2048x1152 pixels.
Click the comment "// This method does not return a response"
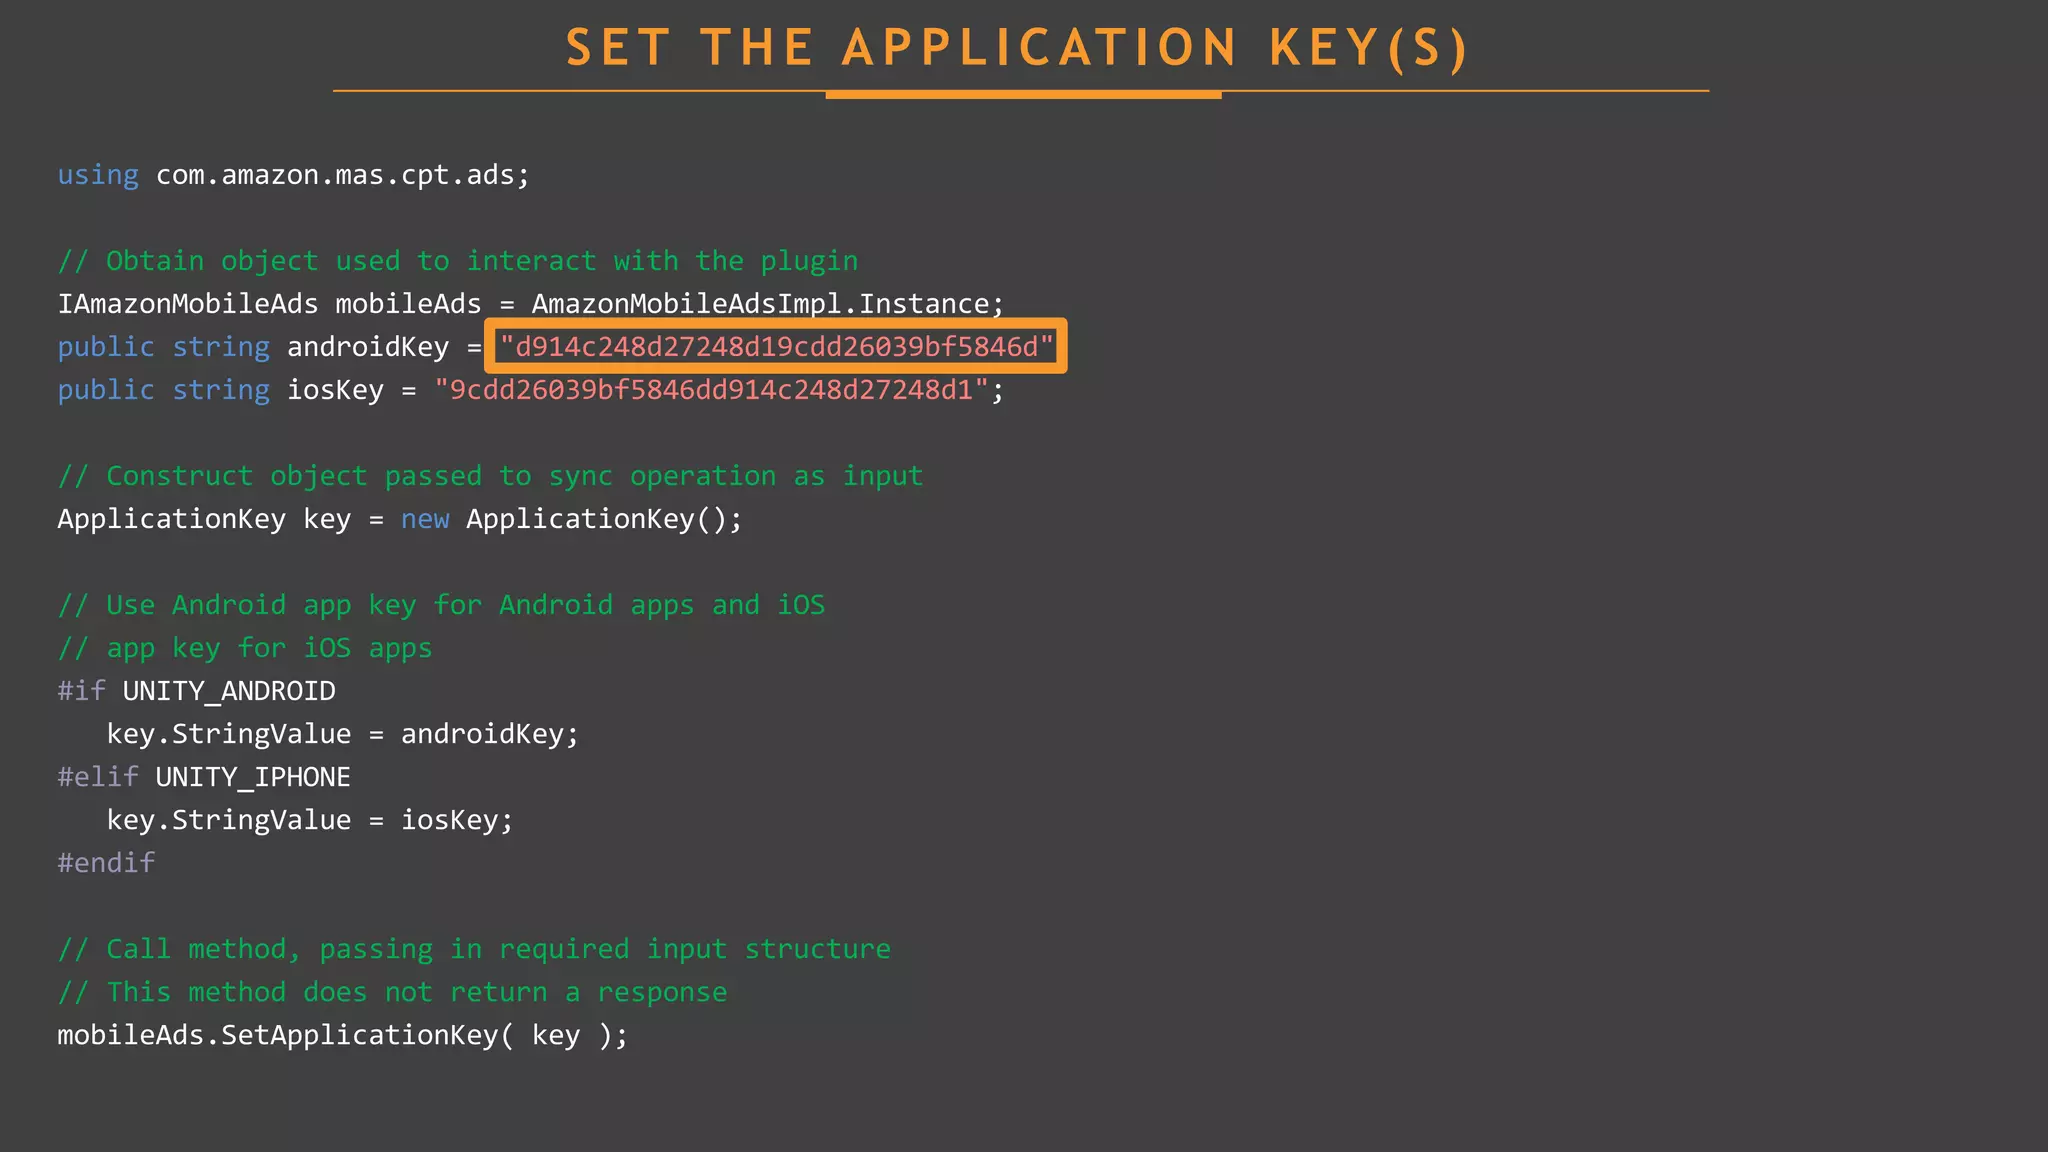point(392,992)
